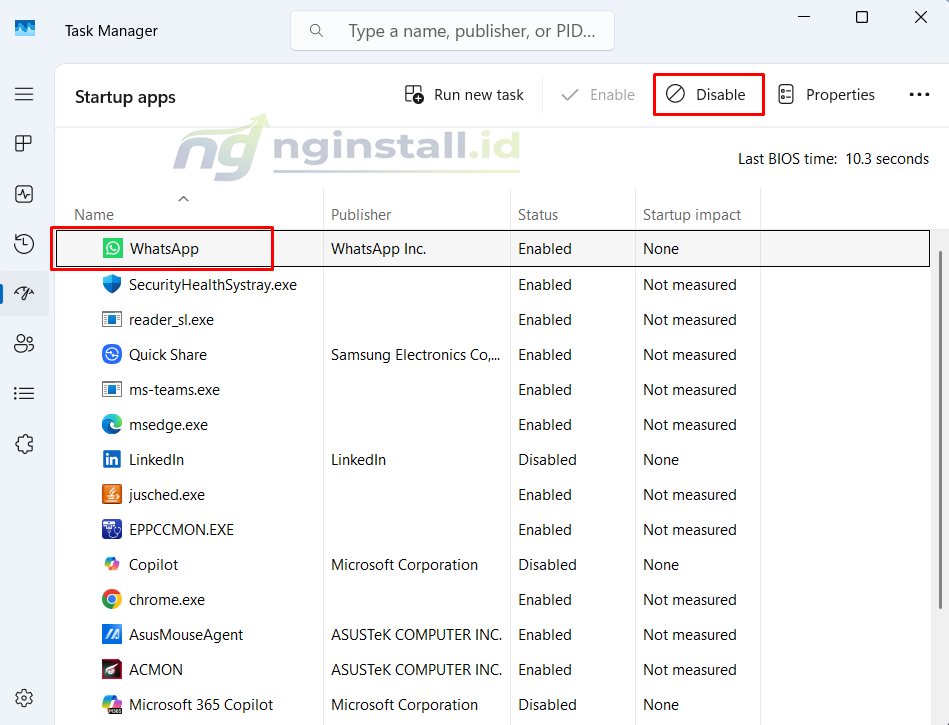
Task: Select ACMON row name
Action: [156, 670]
